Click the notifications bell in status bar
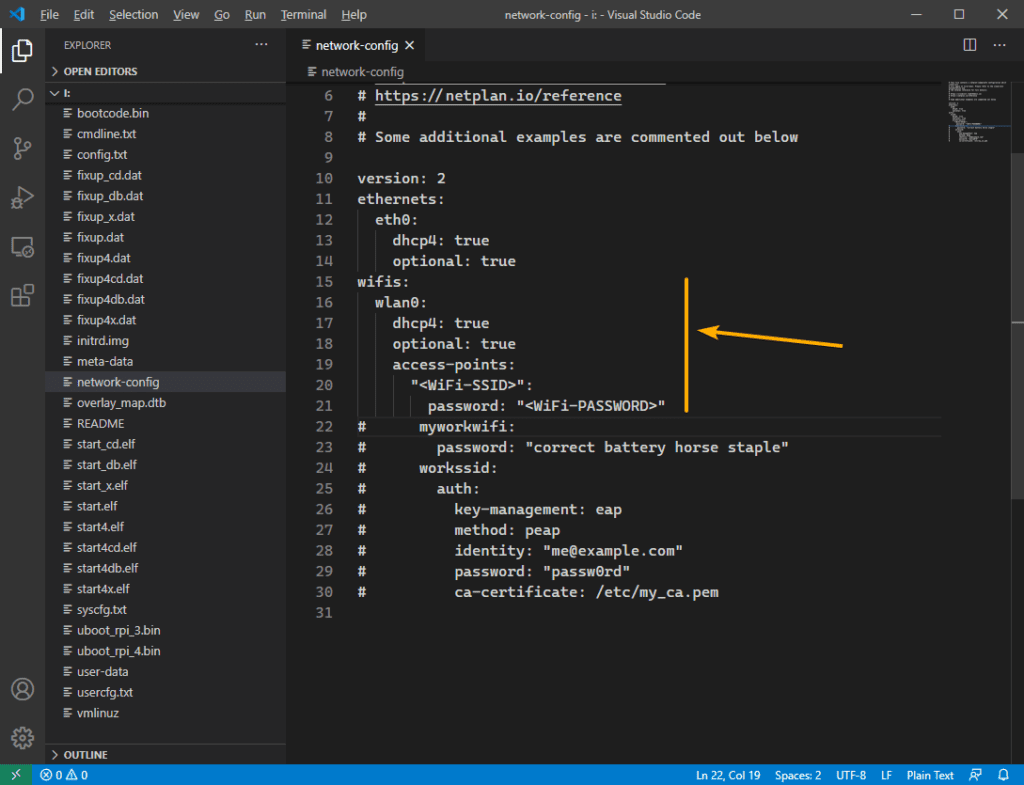Screen dimensions: 1024x785 tap(1004, 775)
